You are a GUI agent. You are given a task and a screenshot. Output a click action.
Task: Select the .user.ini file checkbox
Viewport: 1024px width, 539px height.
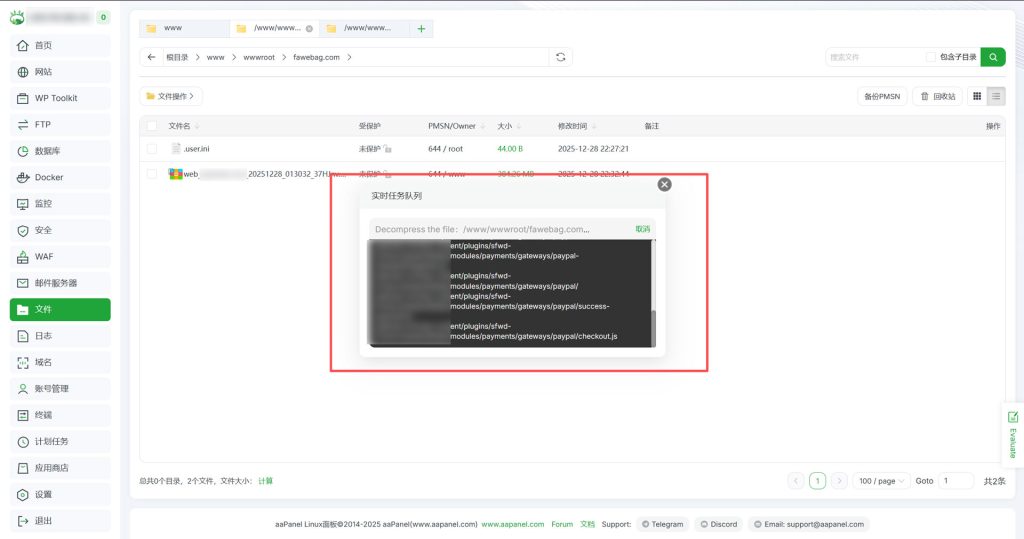152,148
